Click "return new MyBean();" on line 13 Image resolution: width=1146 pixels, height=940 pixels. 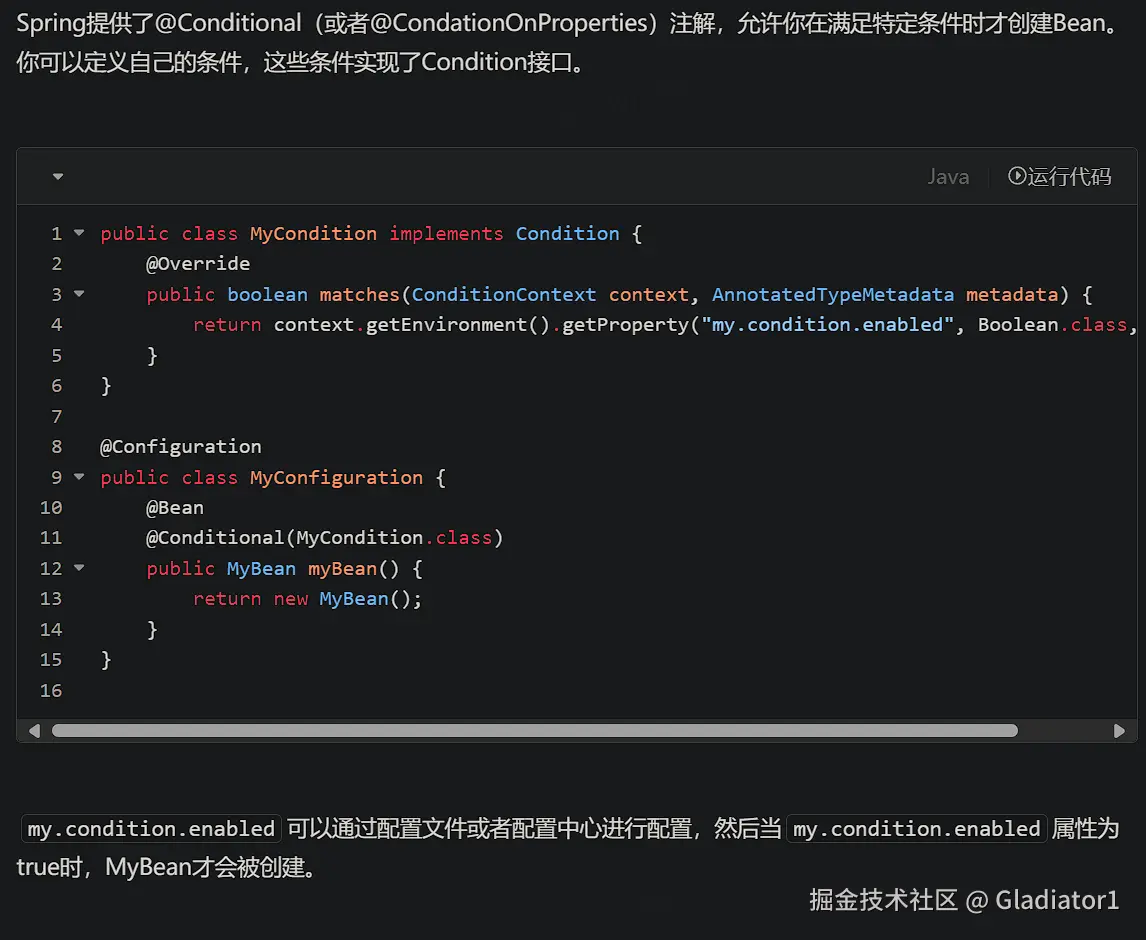[308, 599]
